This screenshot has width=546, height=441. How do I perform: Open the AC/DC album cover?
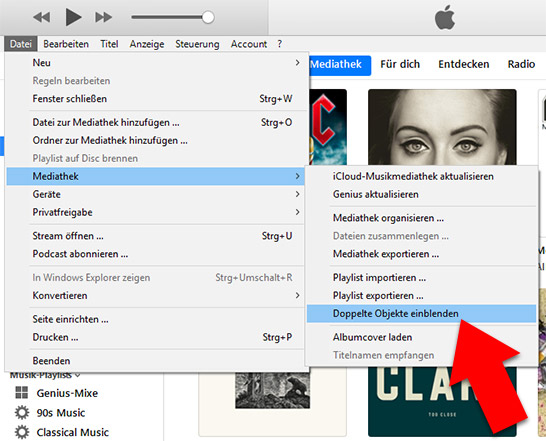328,127
